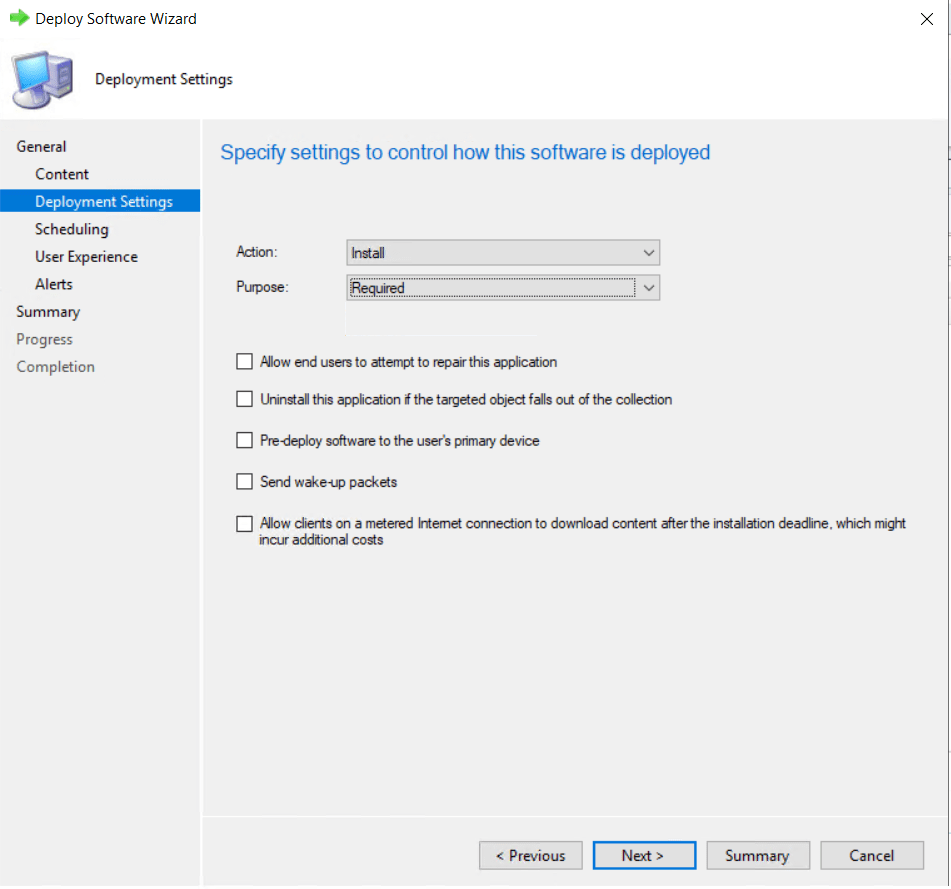Go back with the Previous button
951x889 pixels.
530,855
